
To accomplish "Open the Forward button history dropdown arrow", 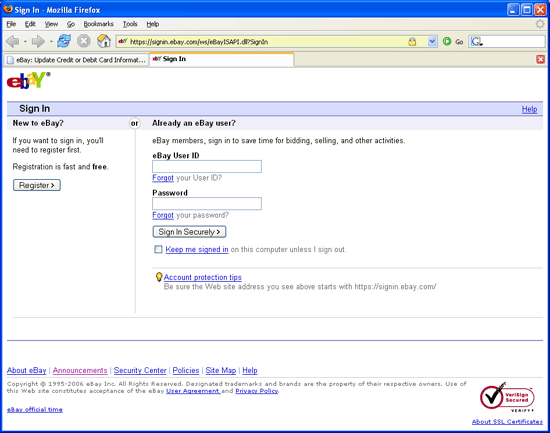I will click(51, 42).
